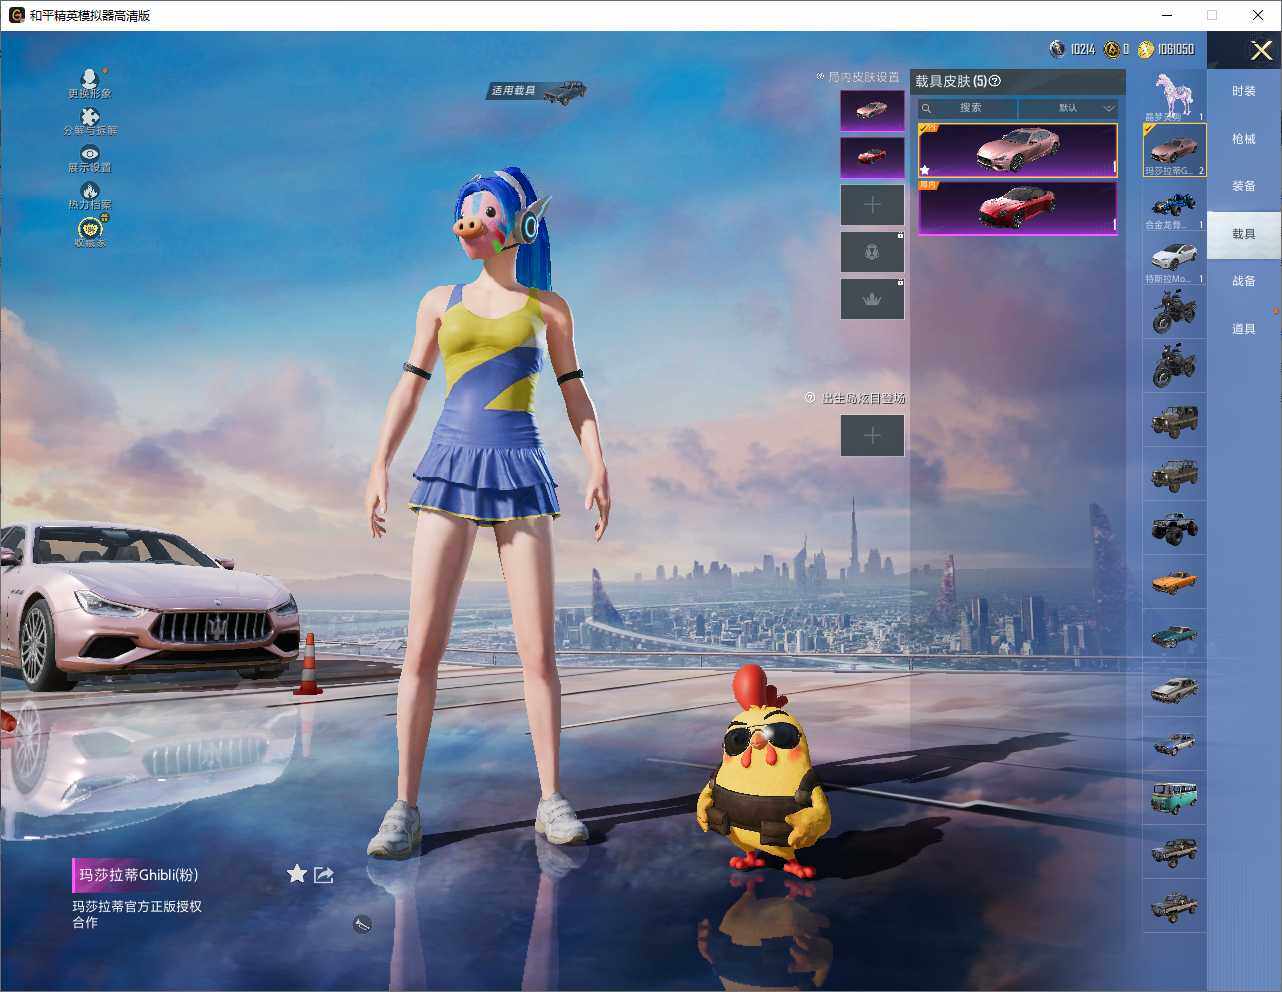
Task: Click the pink Maserati car preview
Action: click(148, 606)
